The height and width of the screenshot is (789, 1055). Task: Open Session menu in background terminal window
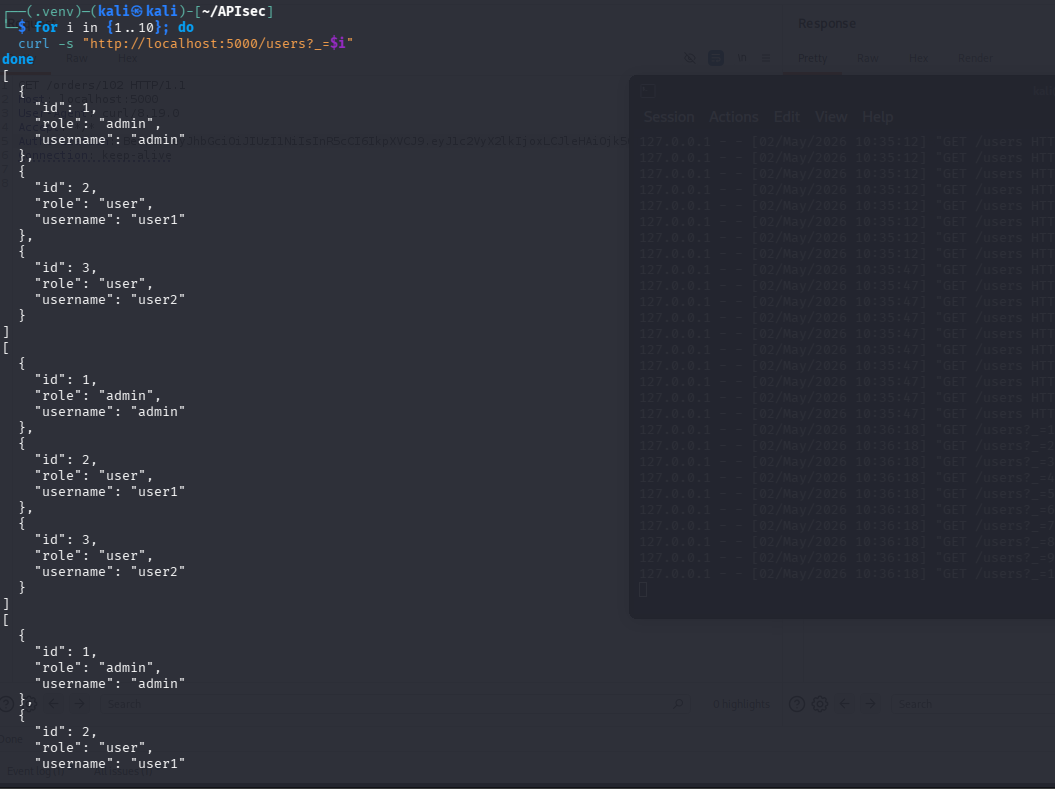click(x=669, y=117)
